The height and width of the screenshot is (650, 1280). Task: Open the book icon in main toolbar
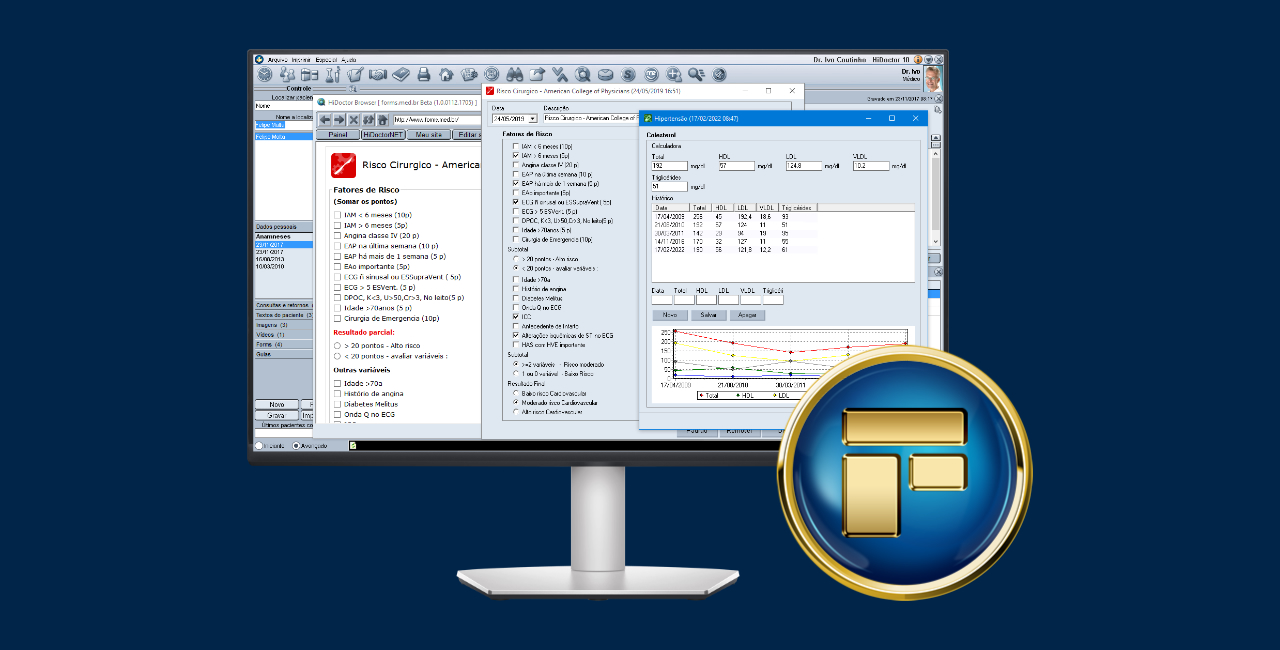[x=400, y=74]
